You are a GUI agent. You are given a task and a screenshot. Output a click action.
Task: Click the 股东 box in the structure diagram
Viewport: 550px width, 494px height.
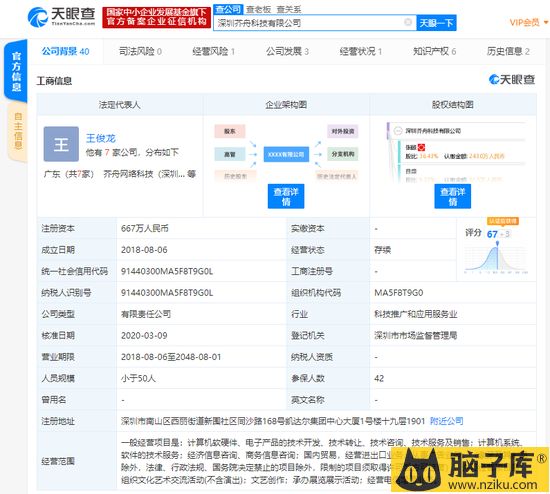point(230,131)
